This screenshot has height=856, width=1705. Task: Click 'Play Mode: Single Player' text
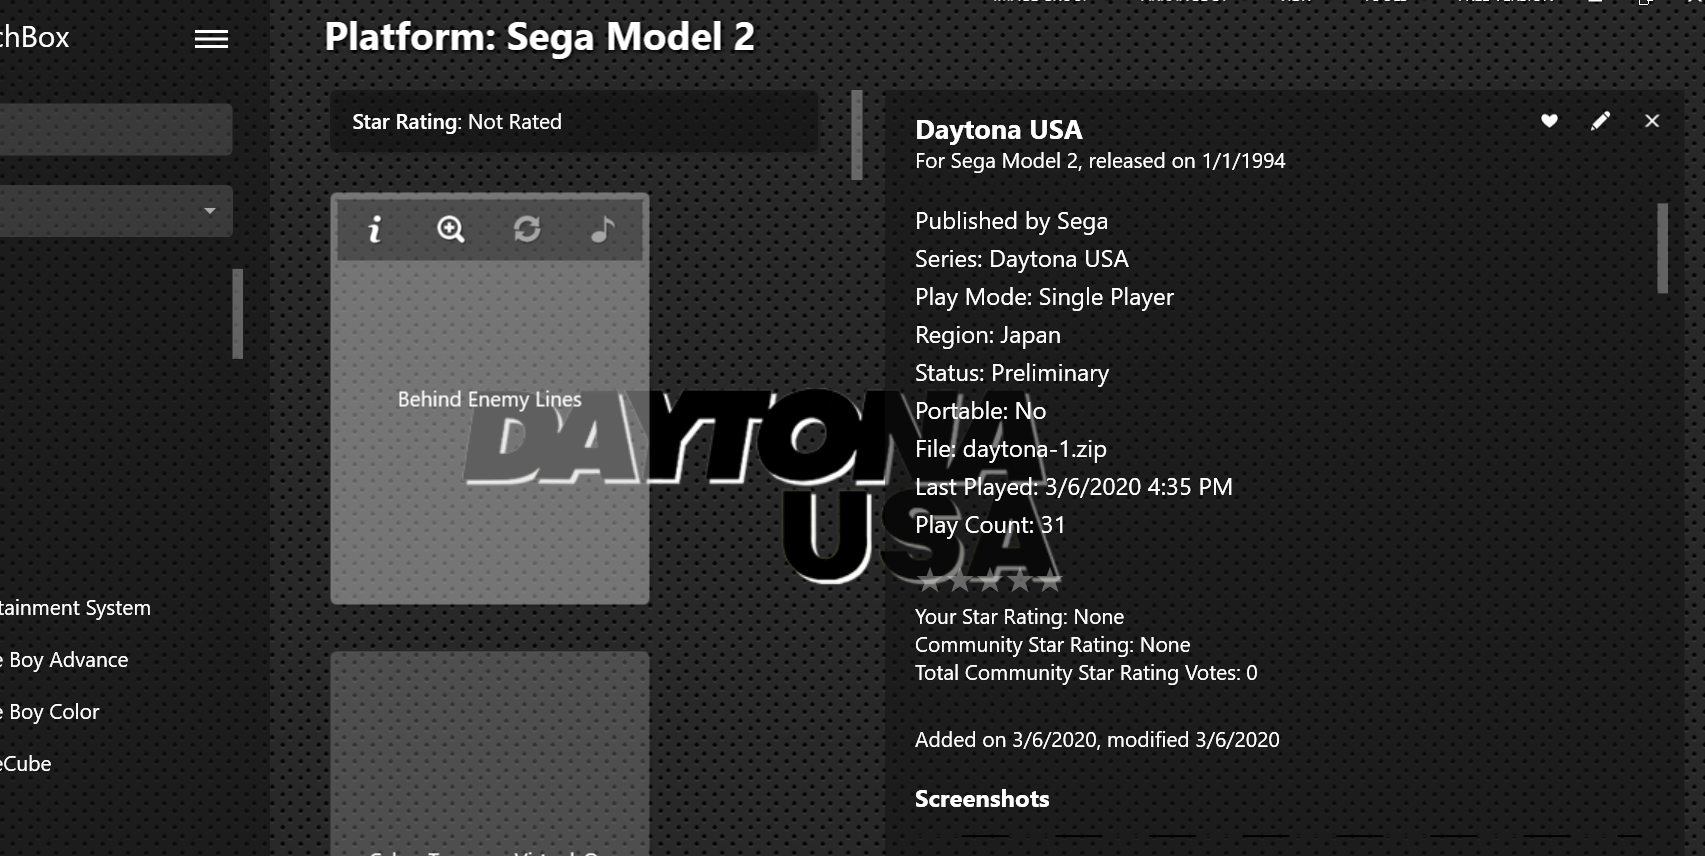point(1044,297)
